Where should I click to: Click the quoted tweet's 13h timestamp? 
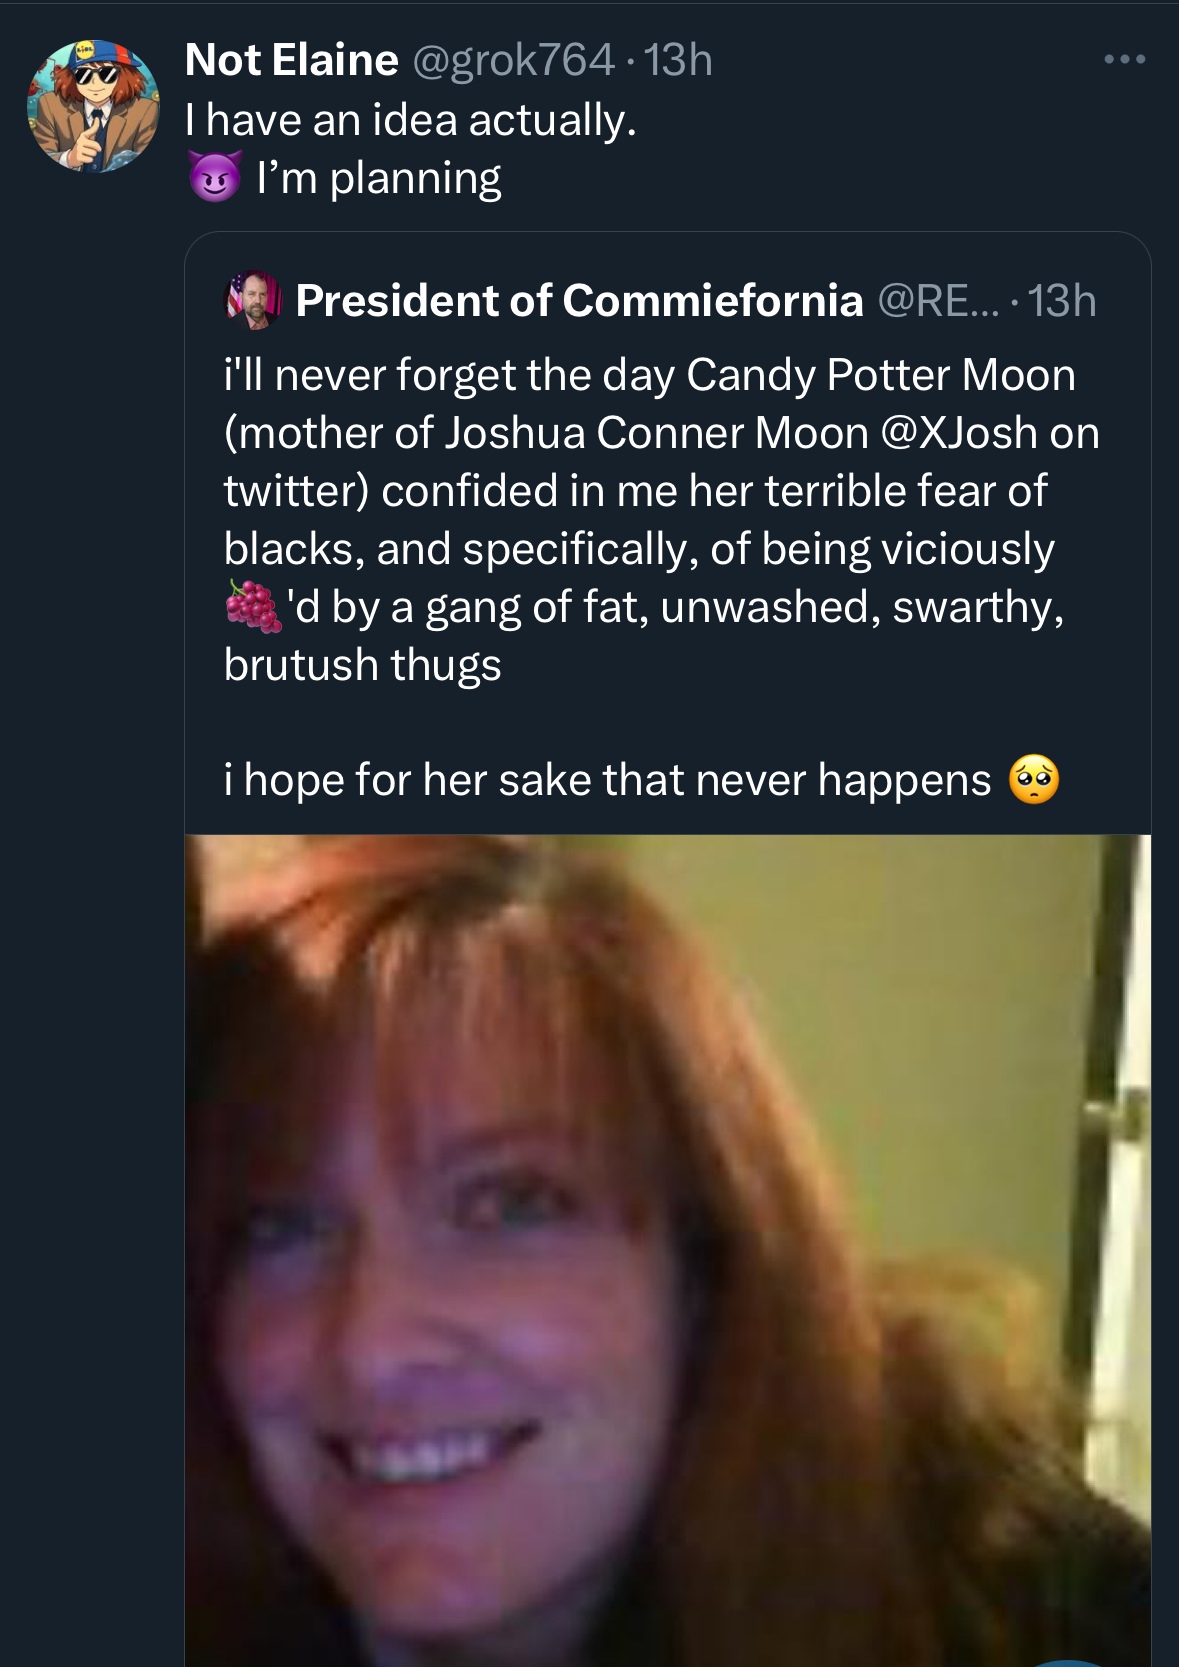pyautogui.click(x=1062, y=300)
